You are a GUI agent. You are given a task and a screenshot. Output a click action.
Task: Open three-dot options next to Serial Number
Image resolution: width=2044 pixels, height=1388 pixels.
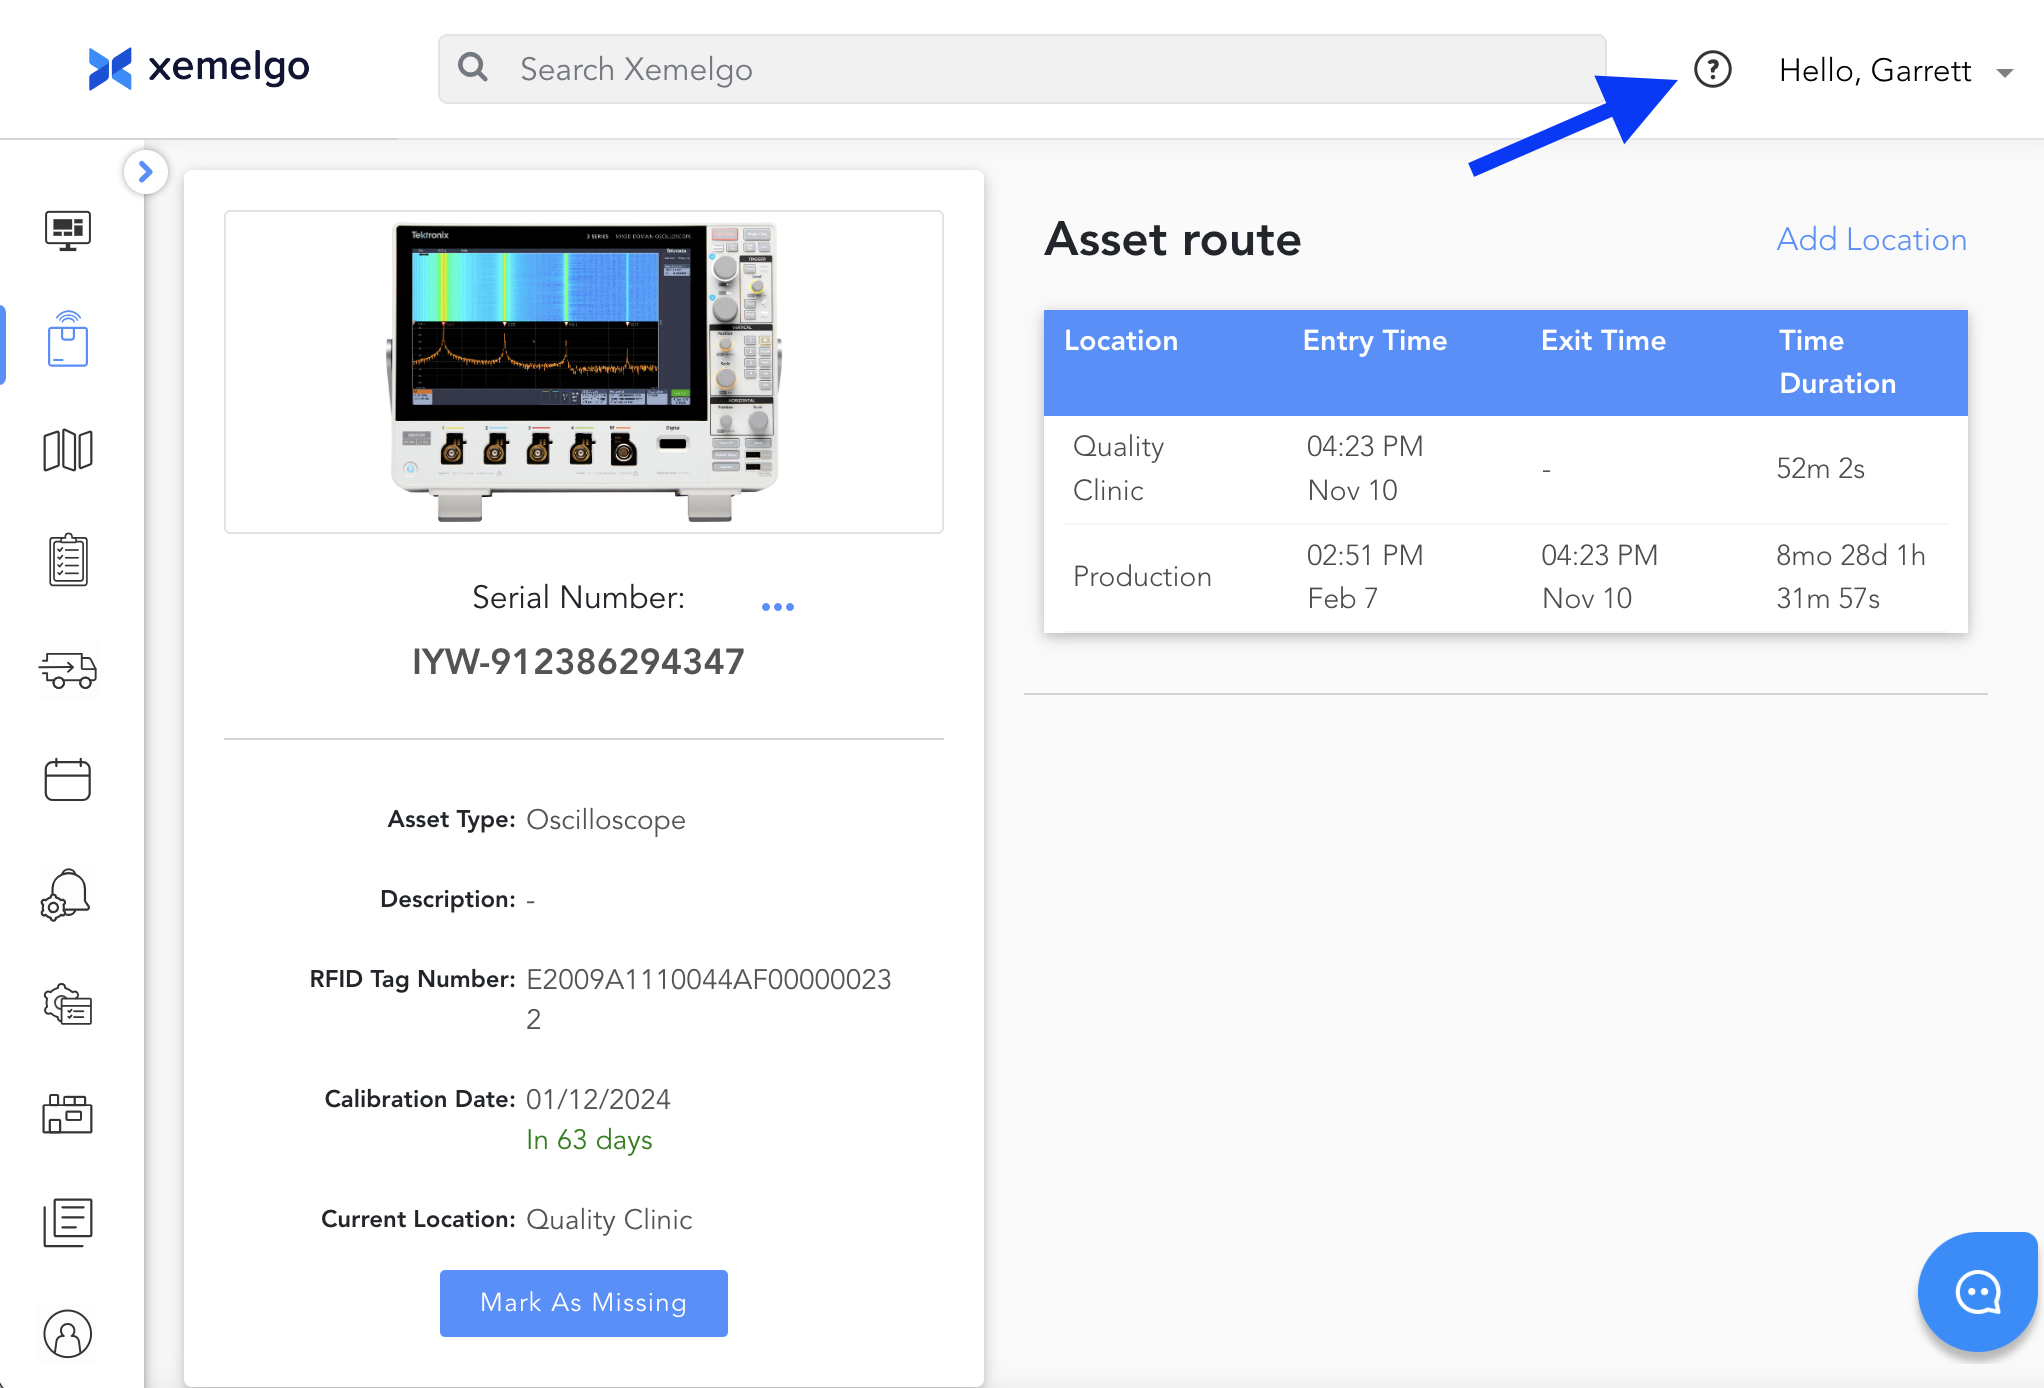[x=777, y=607]
